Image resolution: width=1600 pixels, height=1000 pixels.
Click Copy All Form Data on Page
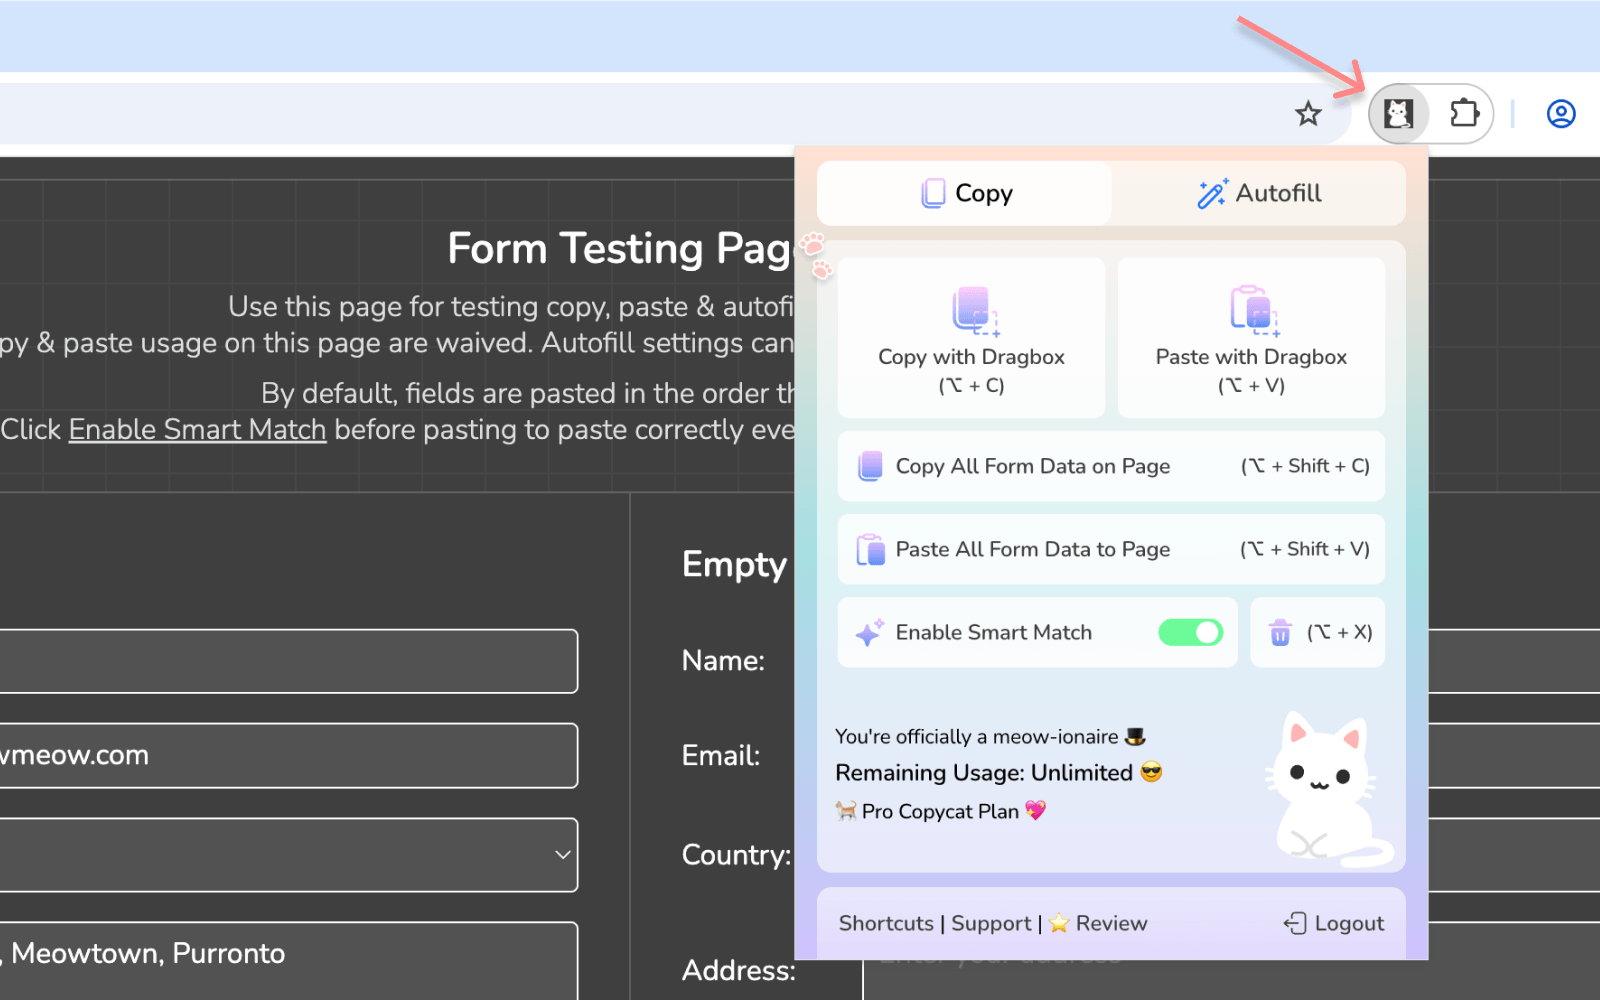[1110, 466]
